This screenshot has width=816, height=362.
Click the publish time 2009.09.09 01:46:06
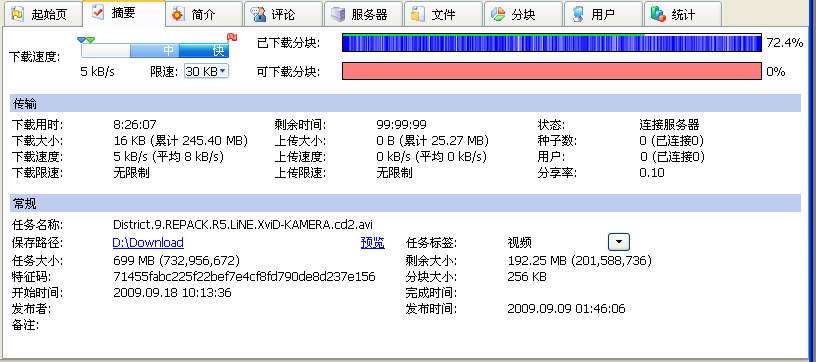click(566, 309)
